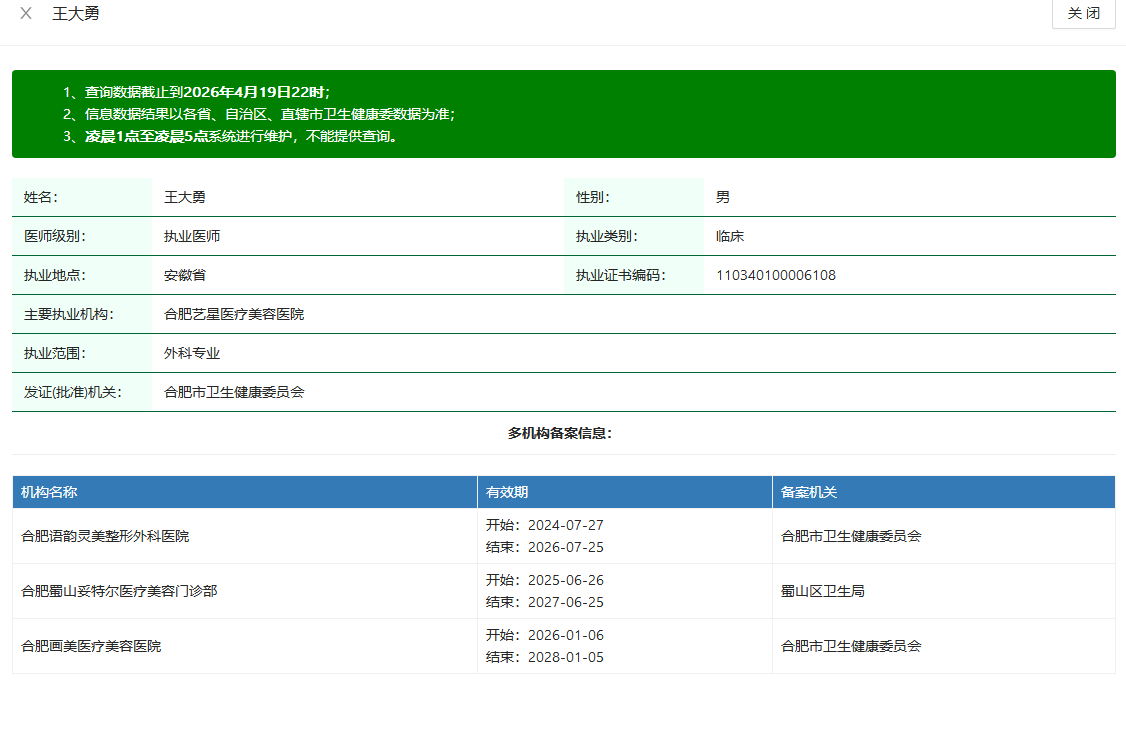Screen dimensions: 1126x730
Task: Click the 蜀山区卫生局 filing authority cell
Action: point(822,591)
